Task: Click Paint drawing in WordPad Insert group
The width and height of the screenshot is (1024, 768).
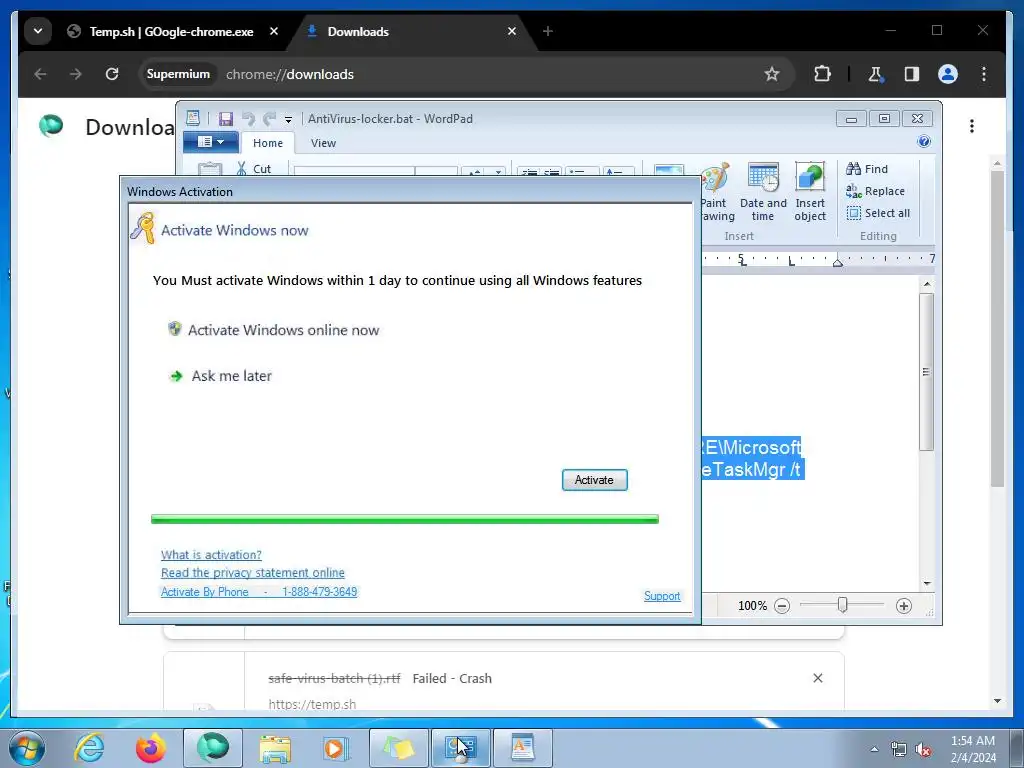Action: click(x=717, y=193)
